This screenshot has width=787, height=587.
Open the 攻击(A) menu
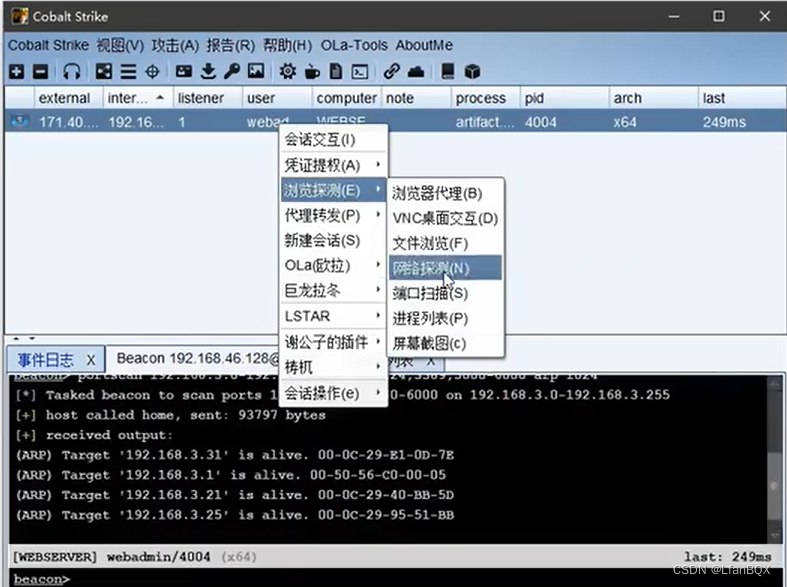175,45
